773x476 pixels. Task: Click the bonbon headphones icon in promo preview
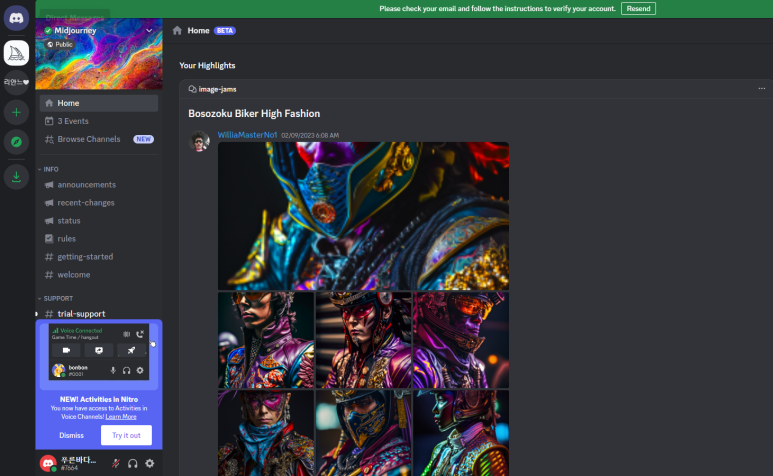[127, 371]
